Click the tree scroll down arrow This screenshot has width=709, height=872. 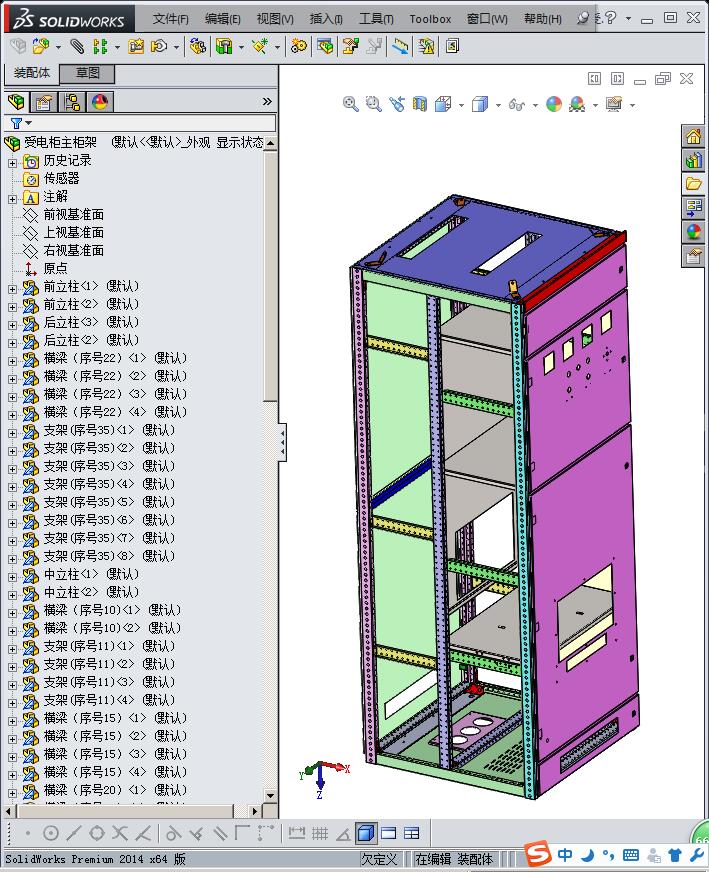pos(270,796)
